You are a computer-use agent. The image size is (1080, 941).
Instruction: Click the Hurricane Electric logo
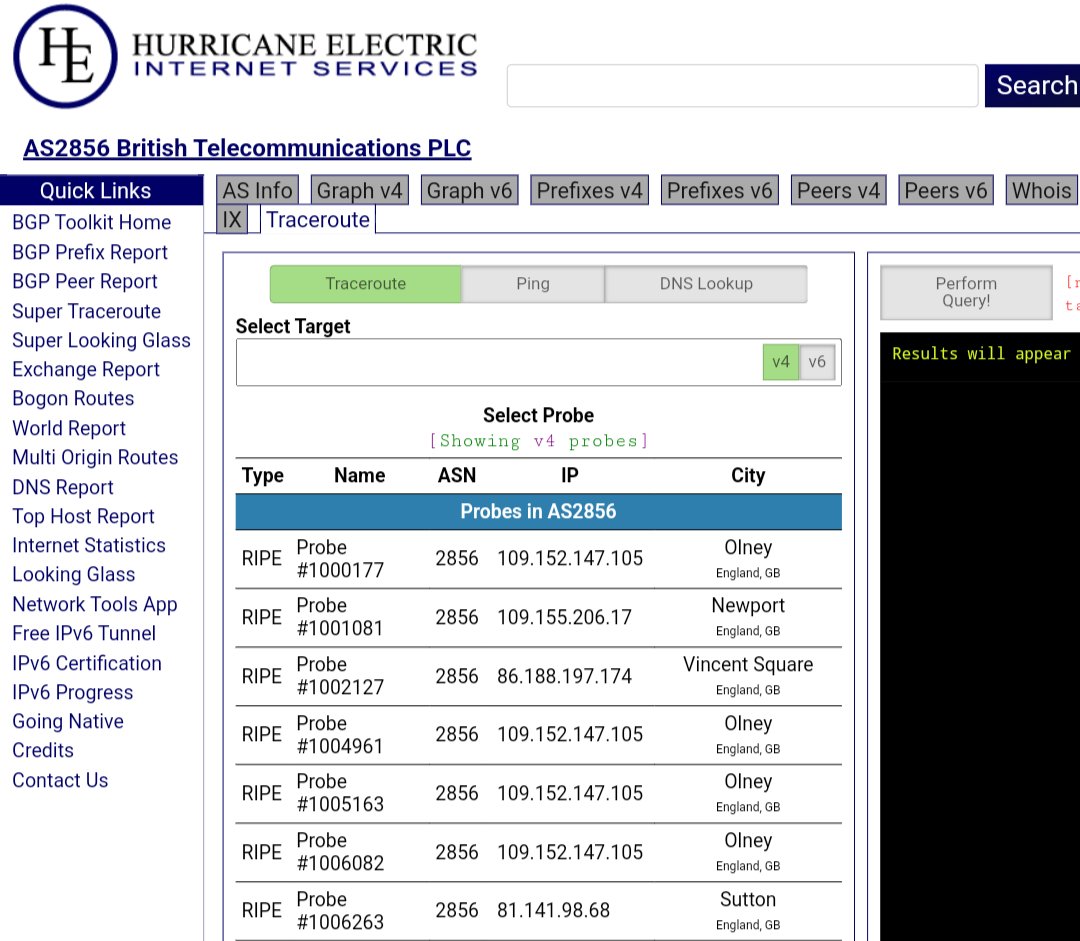coord(245,56)
